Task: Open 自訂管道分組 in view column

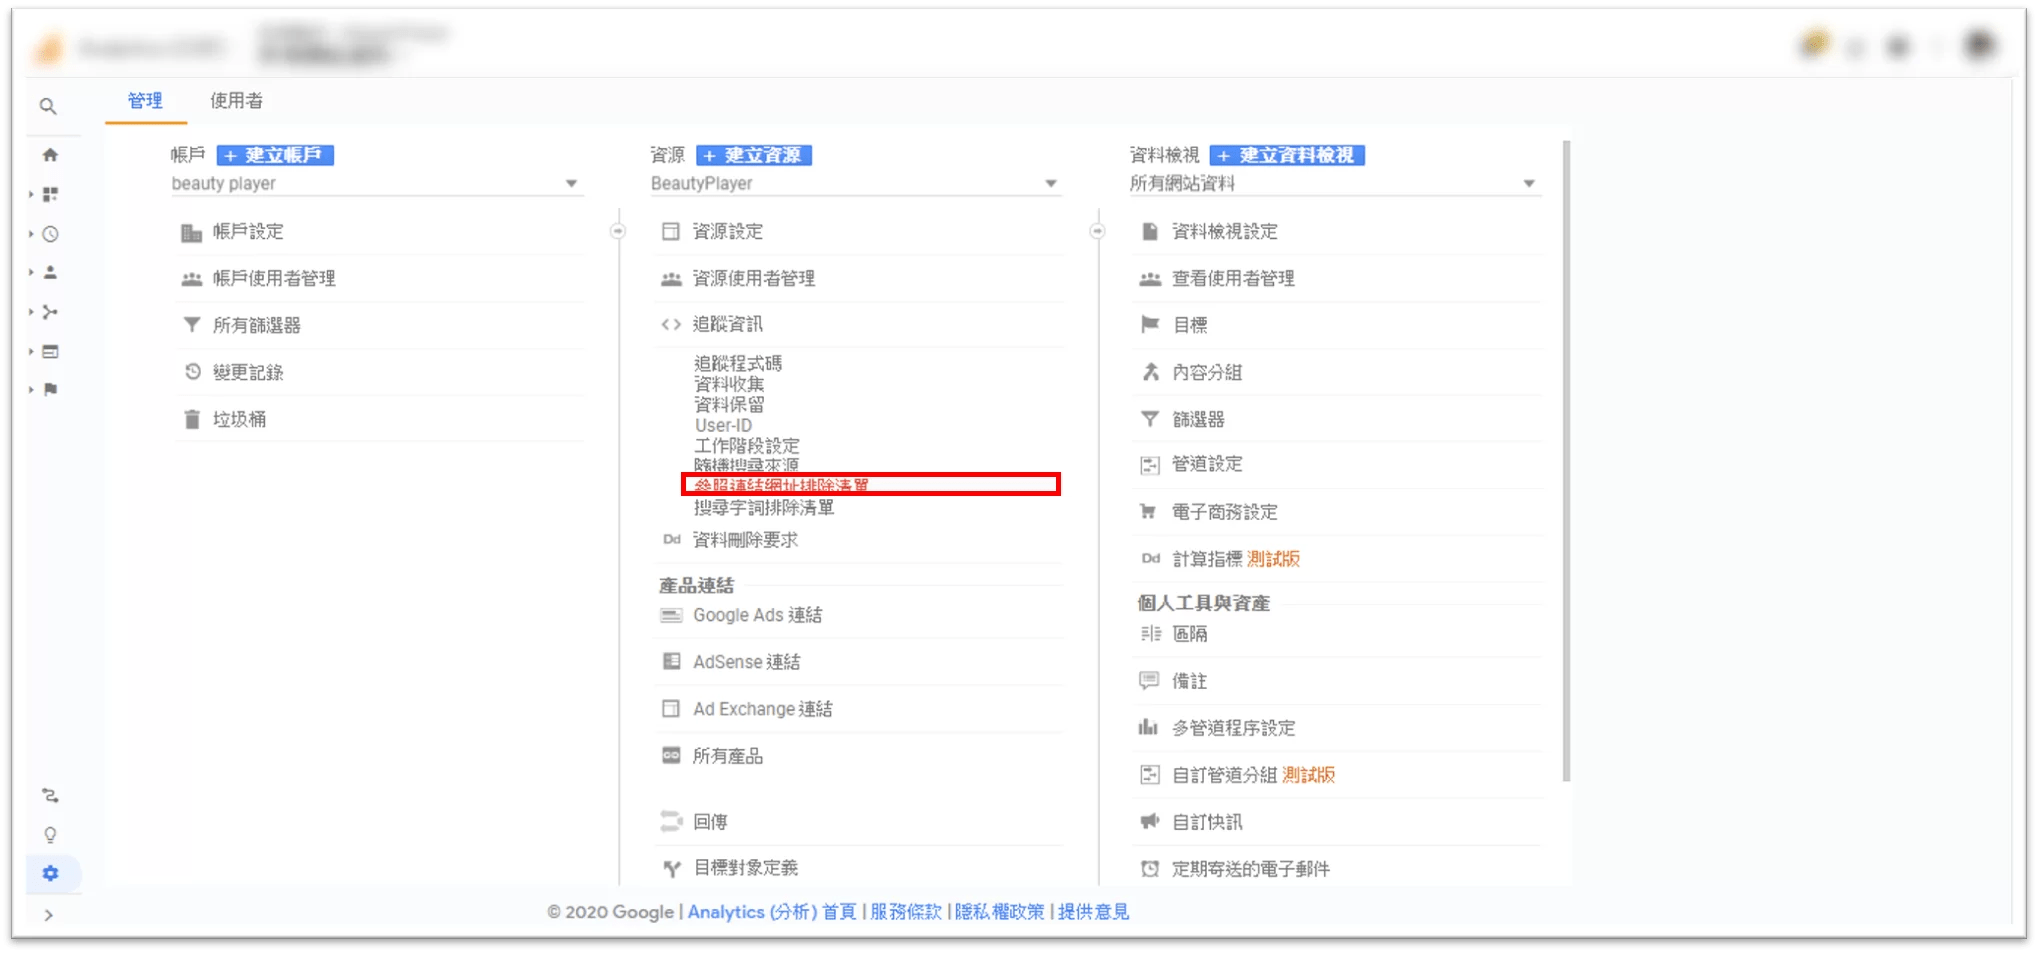Action: pyautogui.click(x=1224, y=775)
